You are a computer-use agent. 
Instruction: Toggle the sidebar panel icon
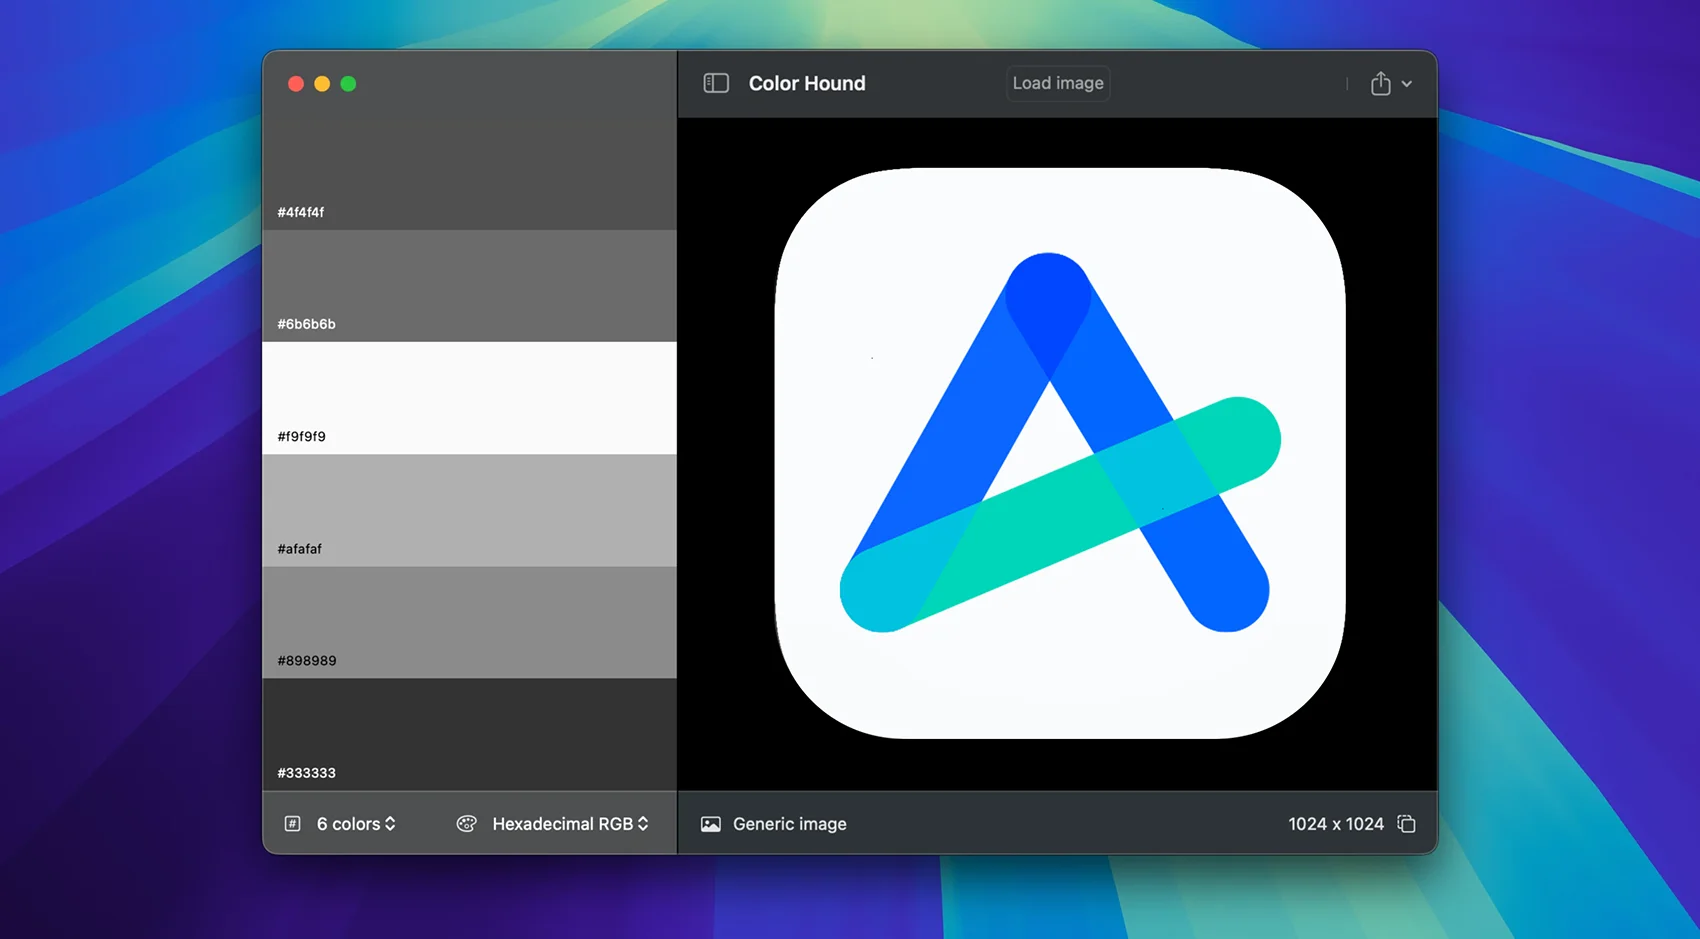tap(716, 83)
